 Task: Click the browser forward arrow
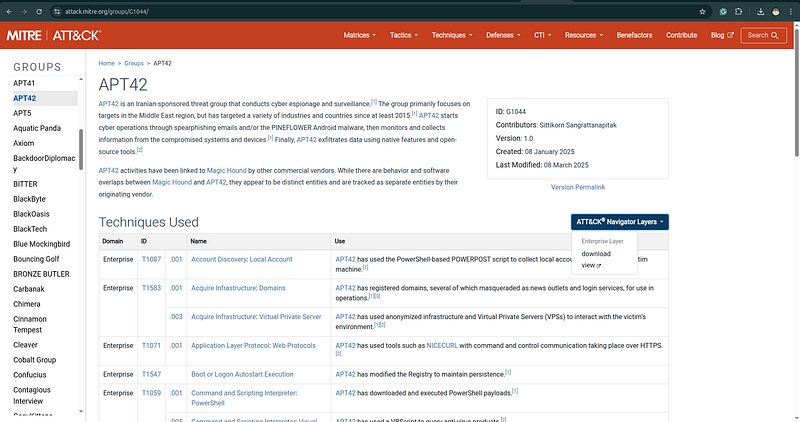[x=23, y=11]
